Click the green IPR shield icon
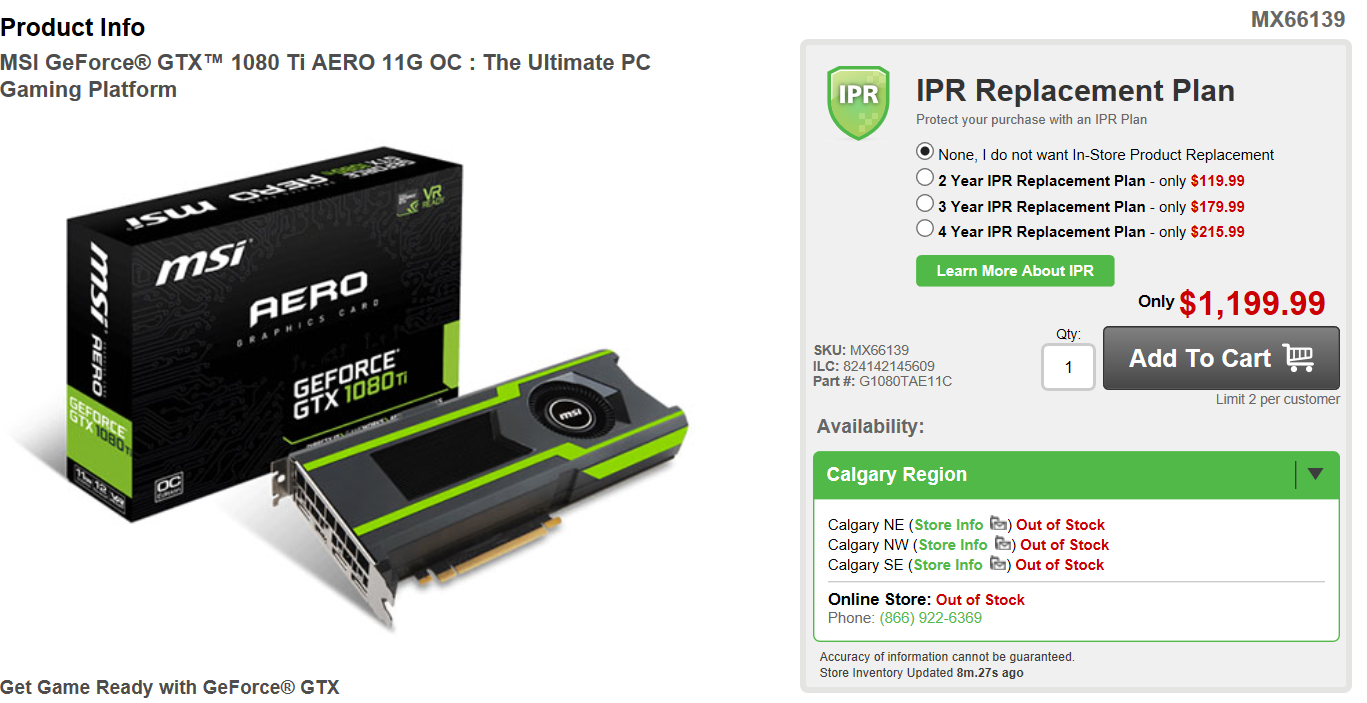 click(858, 102)
